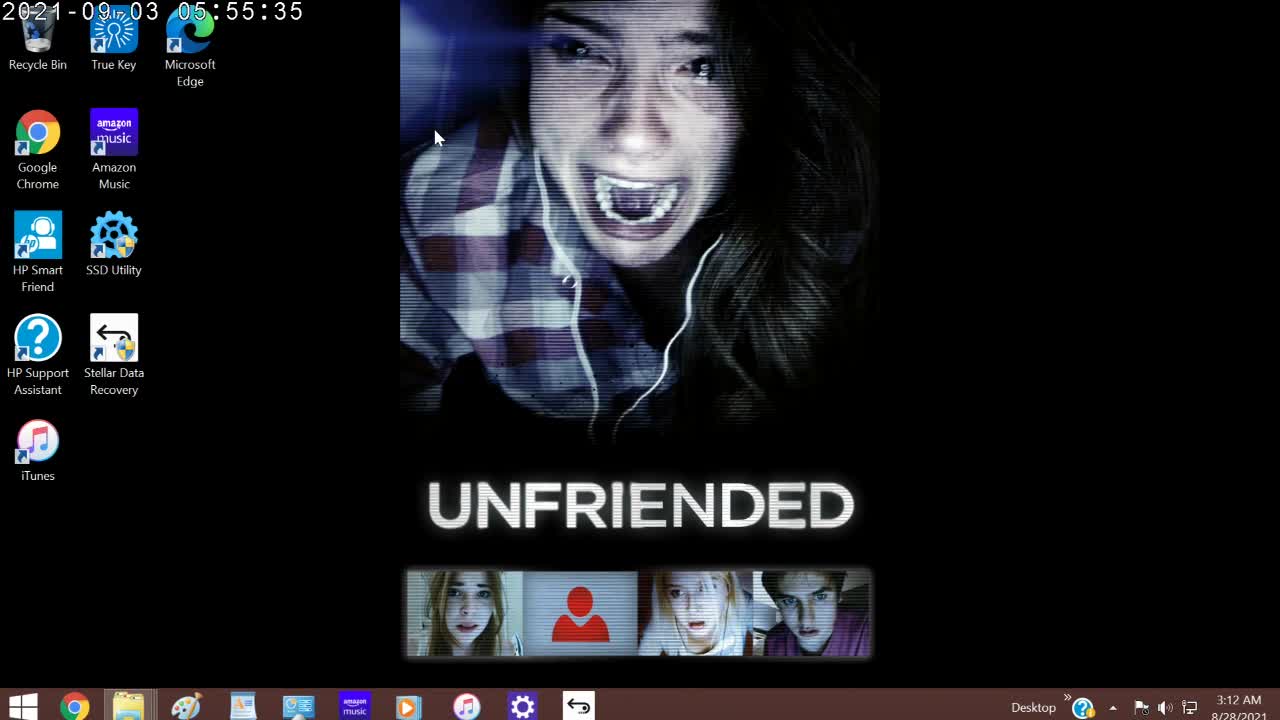Image resolution: width=1280 pixels, height=720 pixels.
Task: Open the Windows Start menu
Action: coord(22,707)
